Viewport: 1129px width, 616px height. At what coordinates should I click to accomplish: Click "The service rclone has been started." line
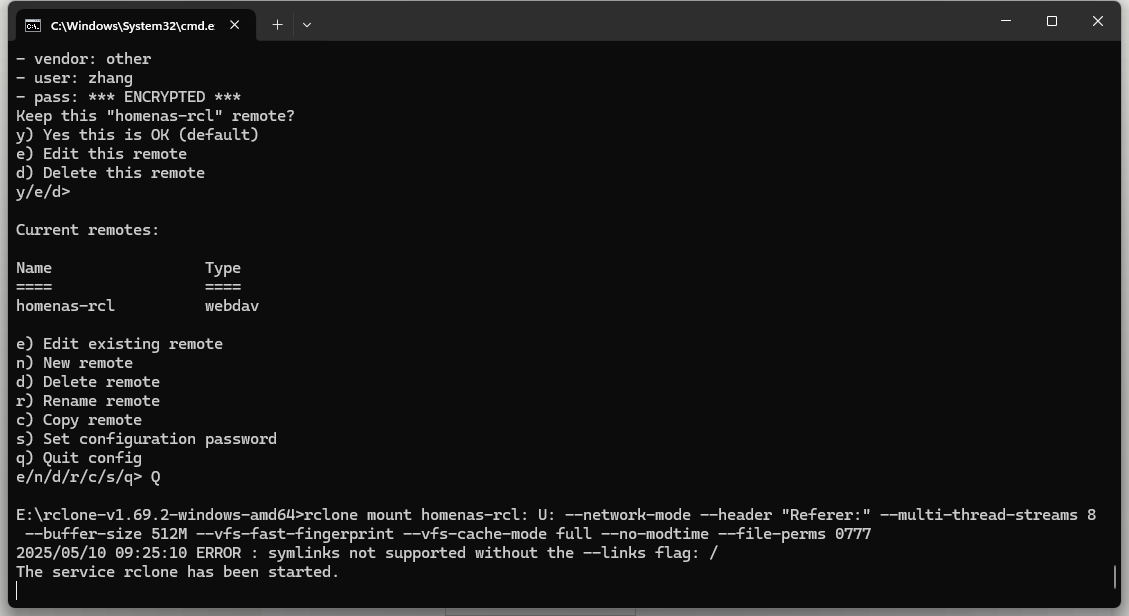tap(177, 572)
